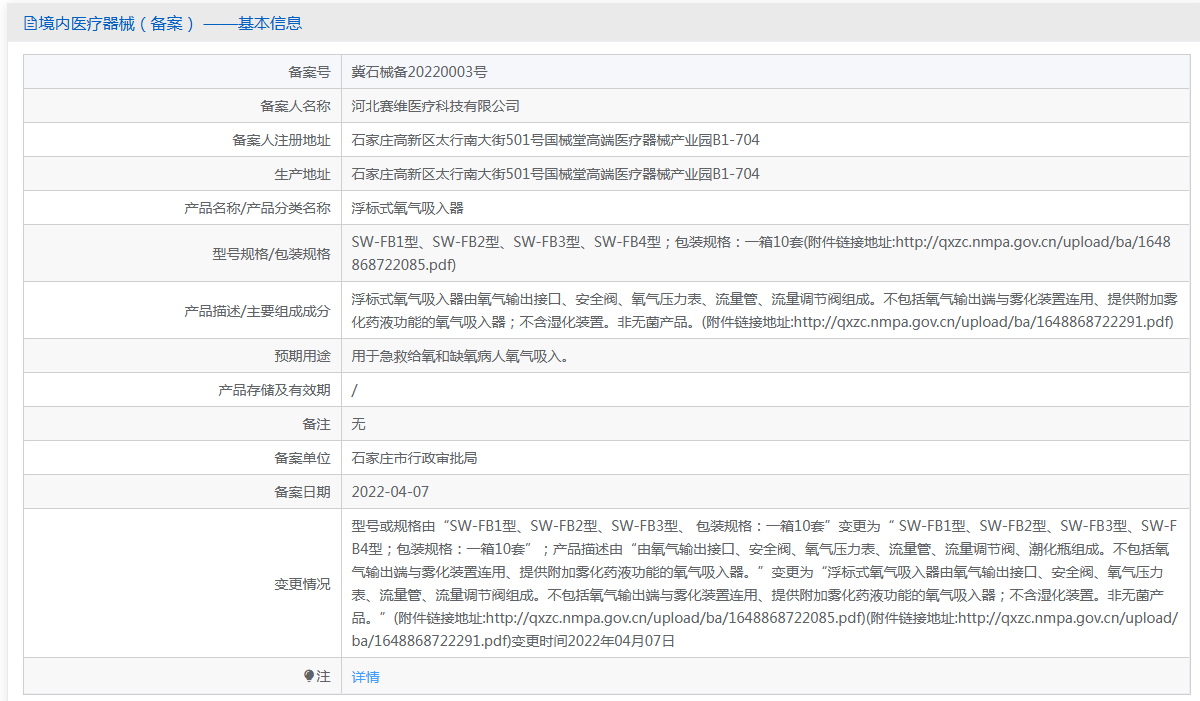The width and height of the screenshot is (1200, 701).
Task: Click the 产品存储及有效期 label
Action: 274,390
